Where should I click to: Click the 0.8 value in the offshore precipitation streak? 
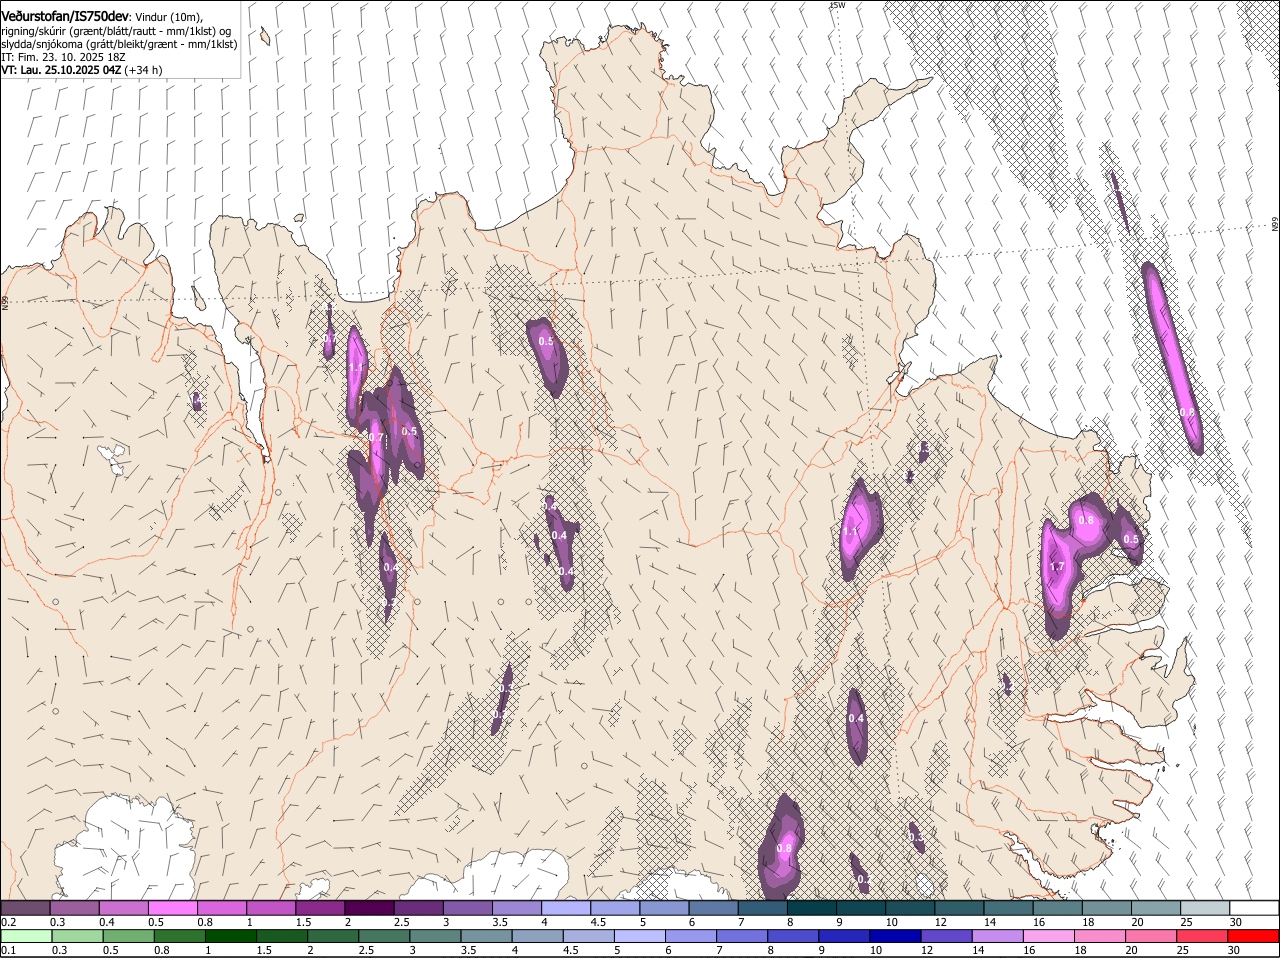tap(1187, 412)
